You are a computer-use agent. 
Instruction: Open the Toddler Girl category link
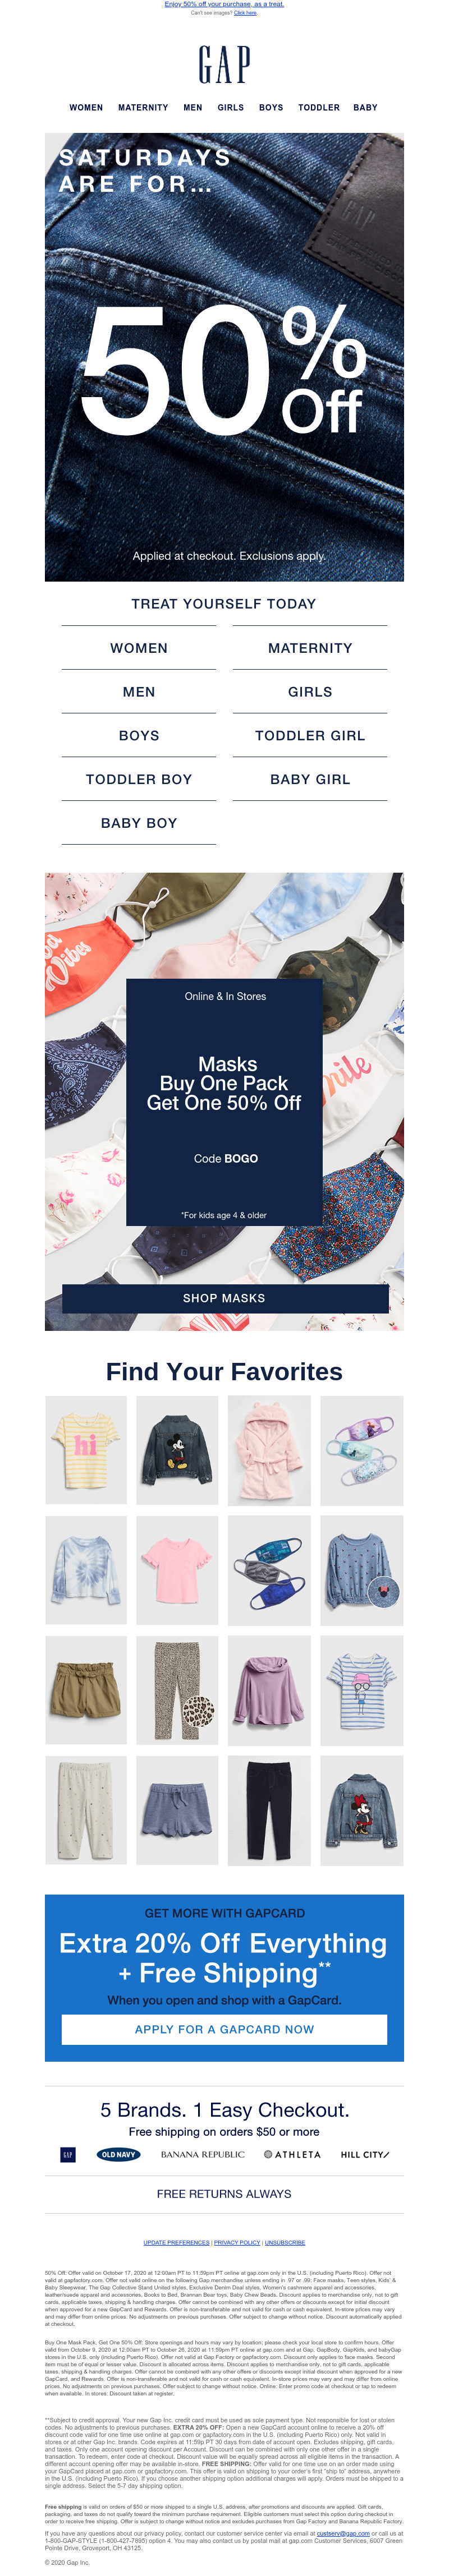click(310, 735)
